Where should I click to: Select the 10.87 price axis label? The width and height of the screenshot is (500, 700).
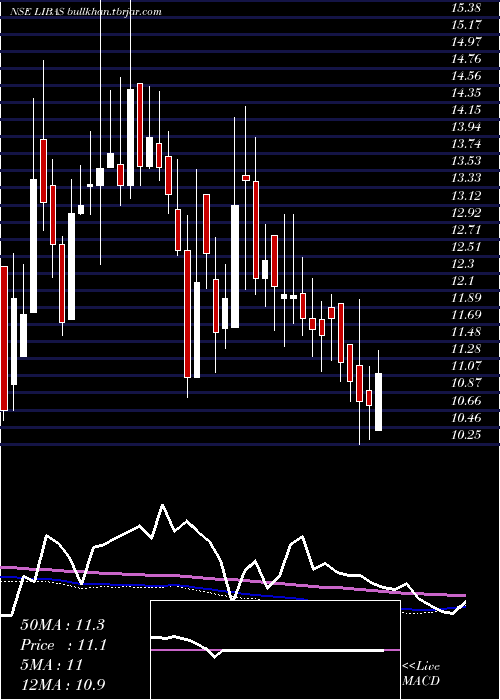[466, 383]
